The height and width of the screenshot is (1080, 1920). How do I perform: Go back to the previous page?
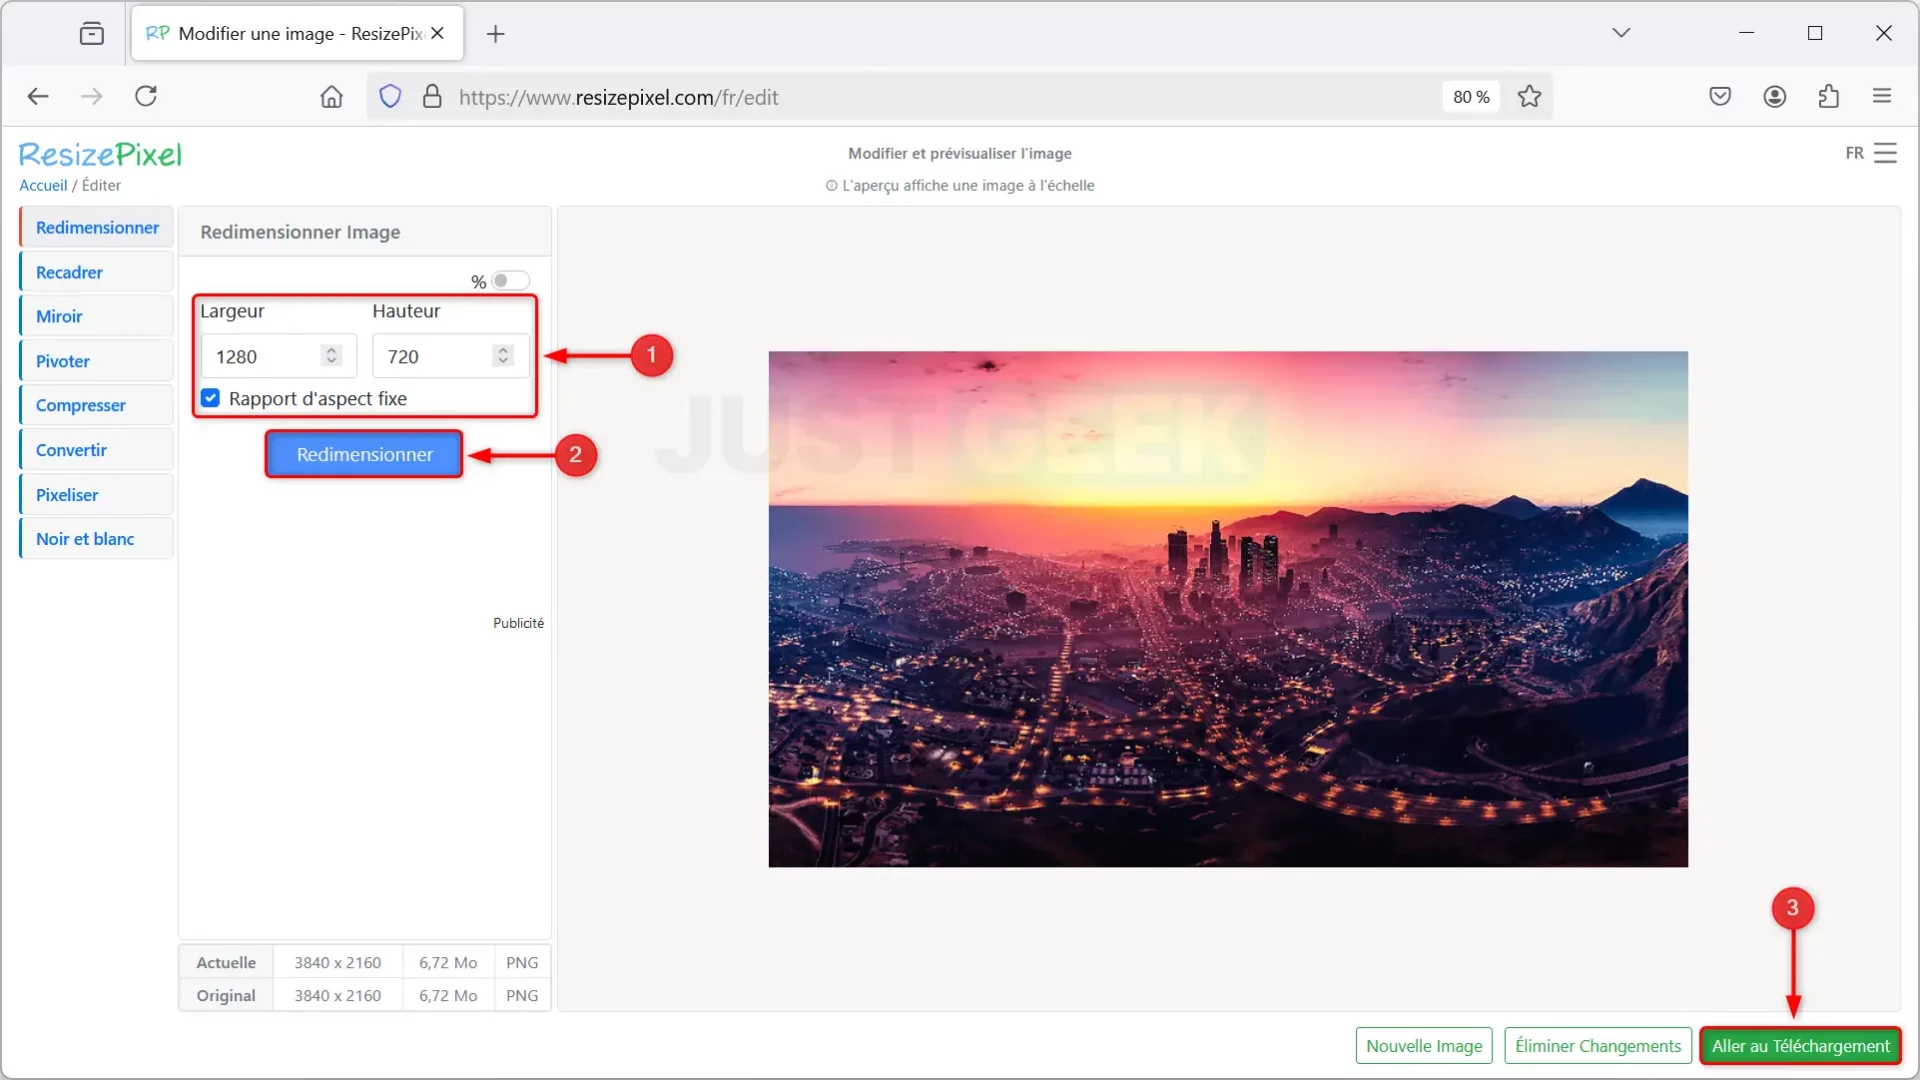[38, 96]
